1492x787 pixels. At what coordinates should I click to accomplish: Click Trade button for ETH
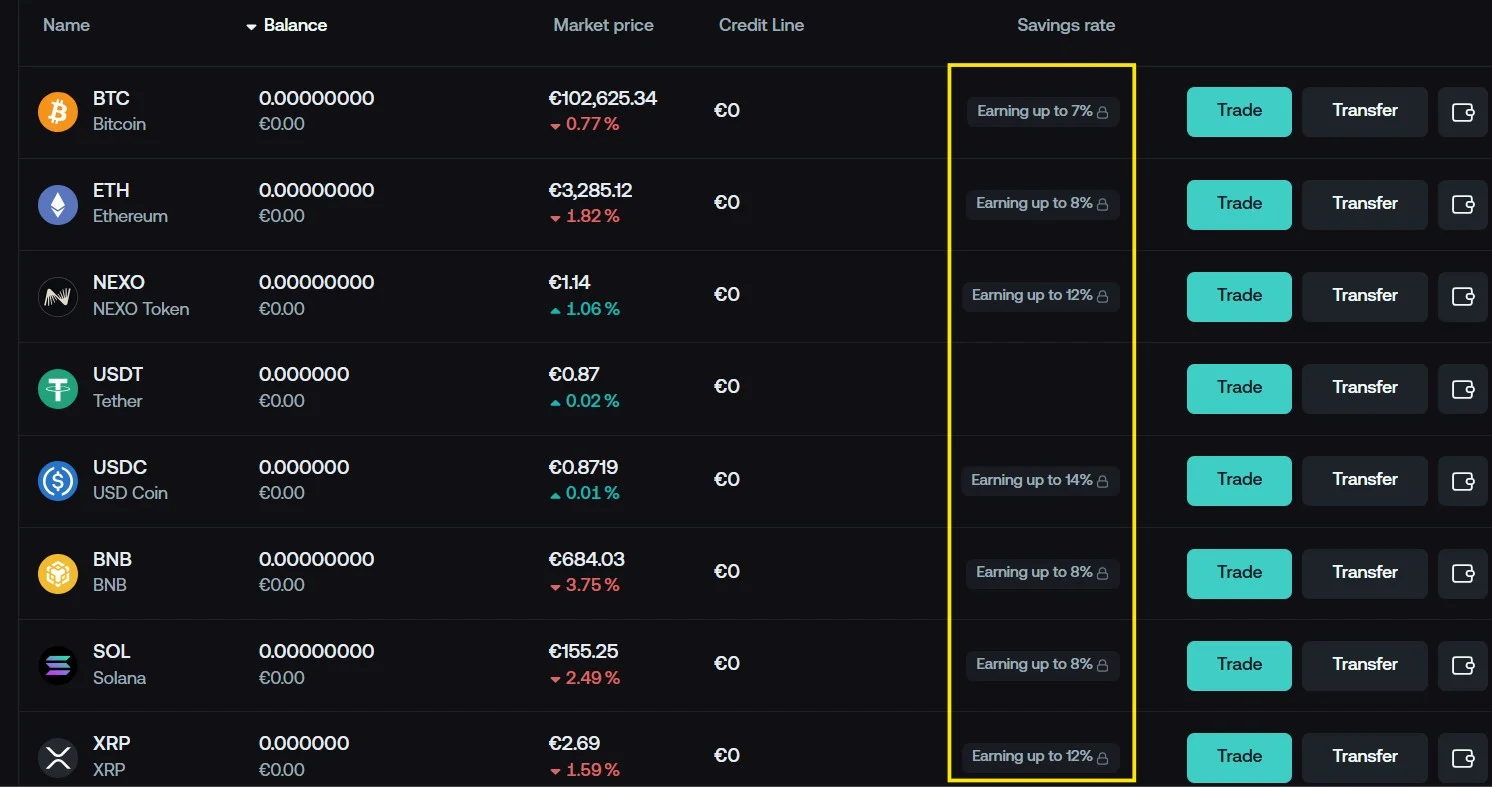[1239, 204]
